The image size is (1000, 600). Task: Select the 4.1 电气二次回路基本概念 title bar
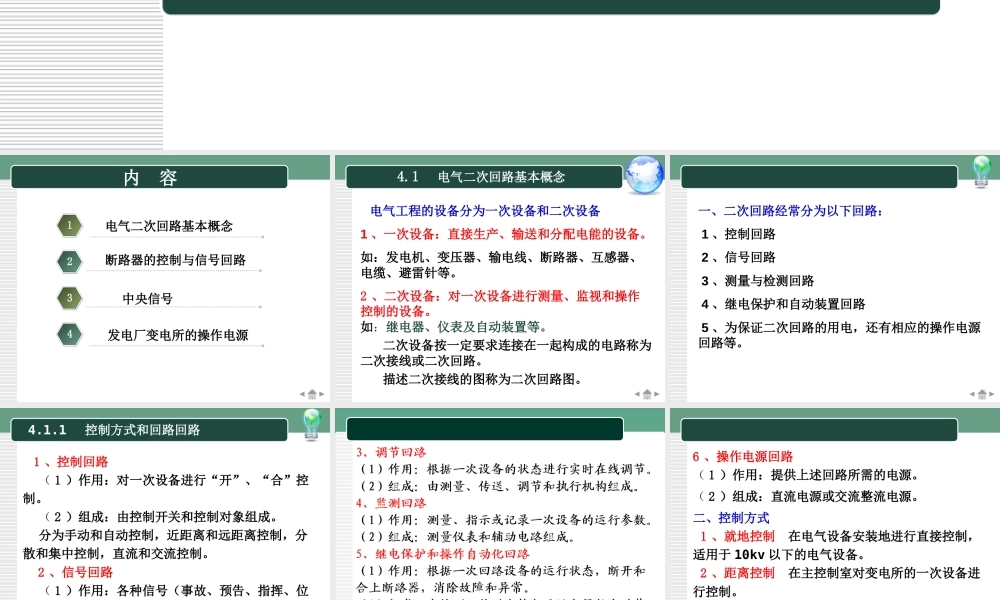[484, 177]
